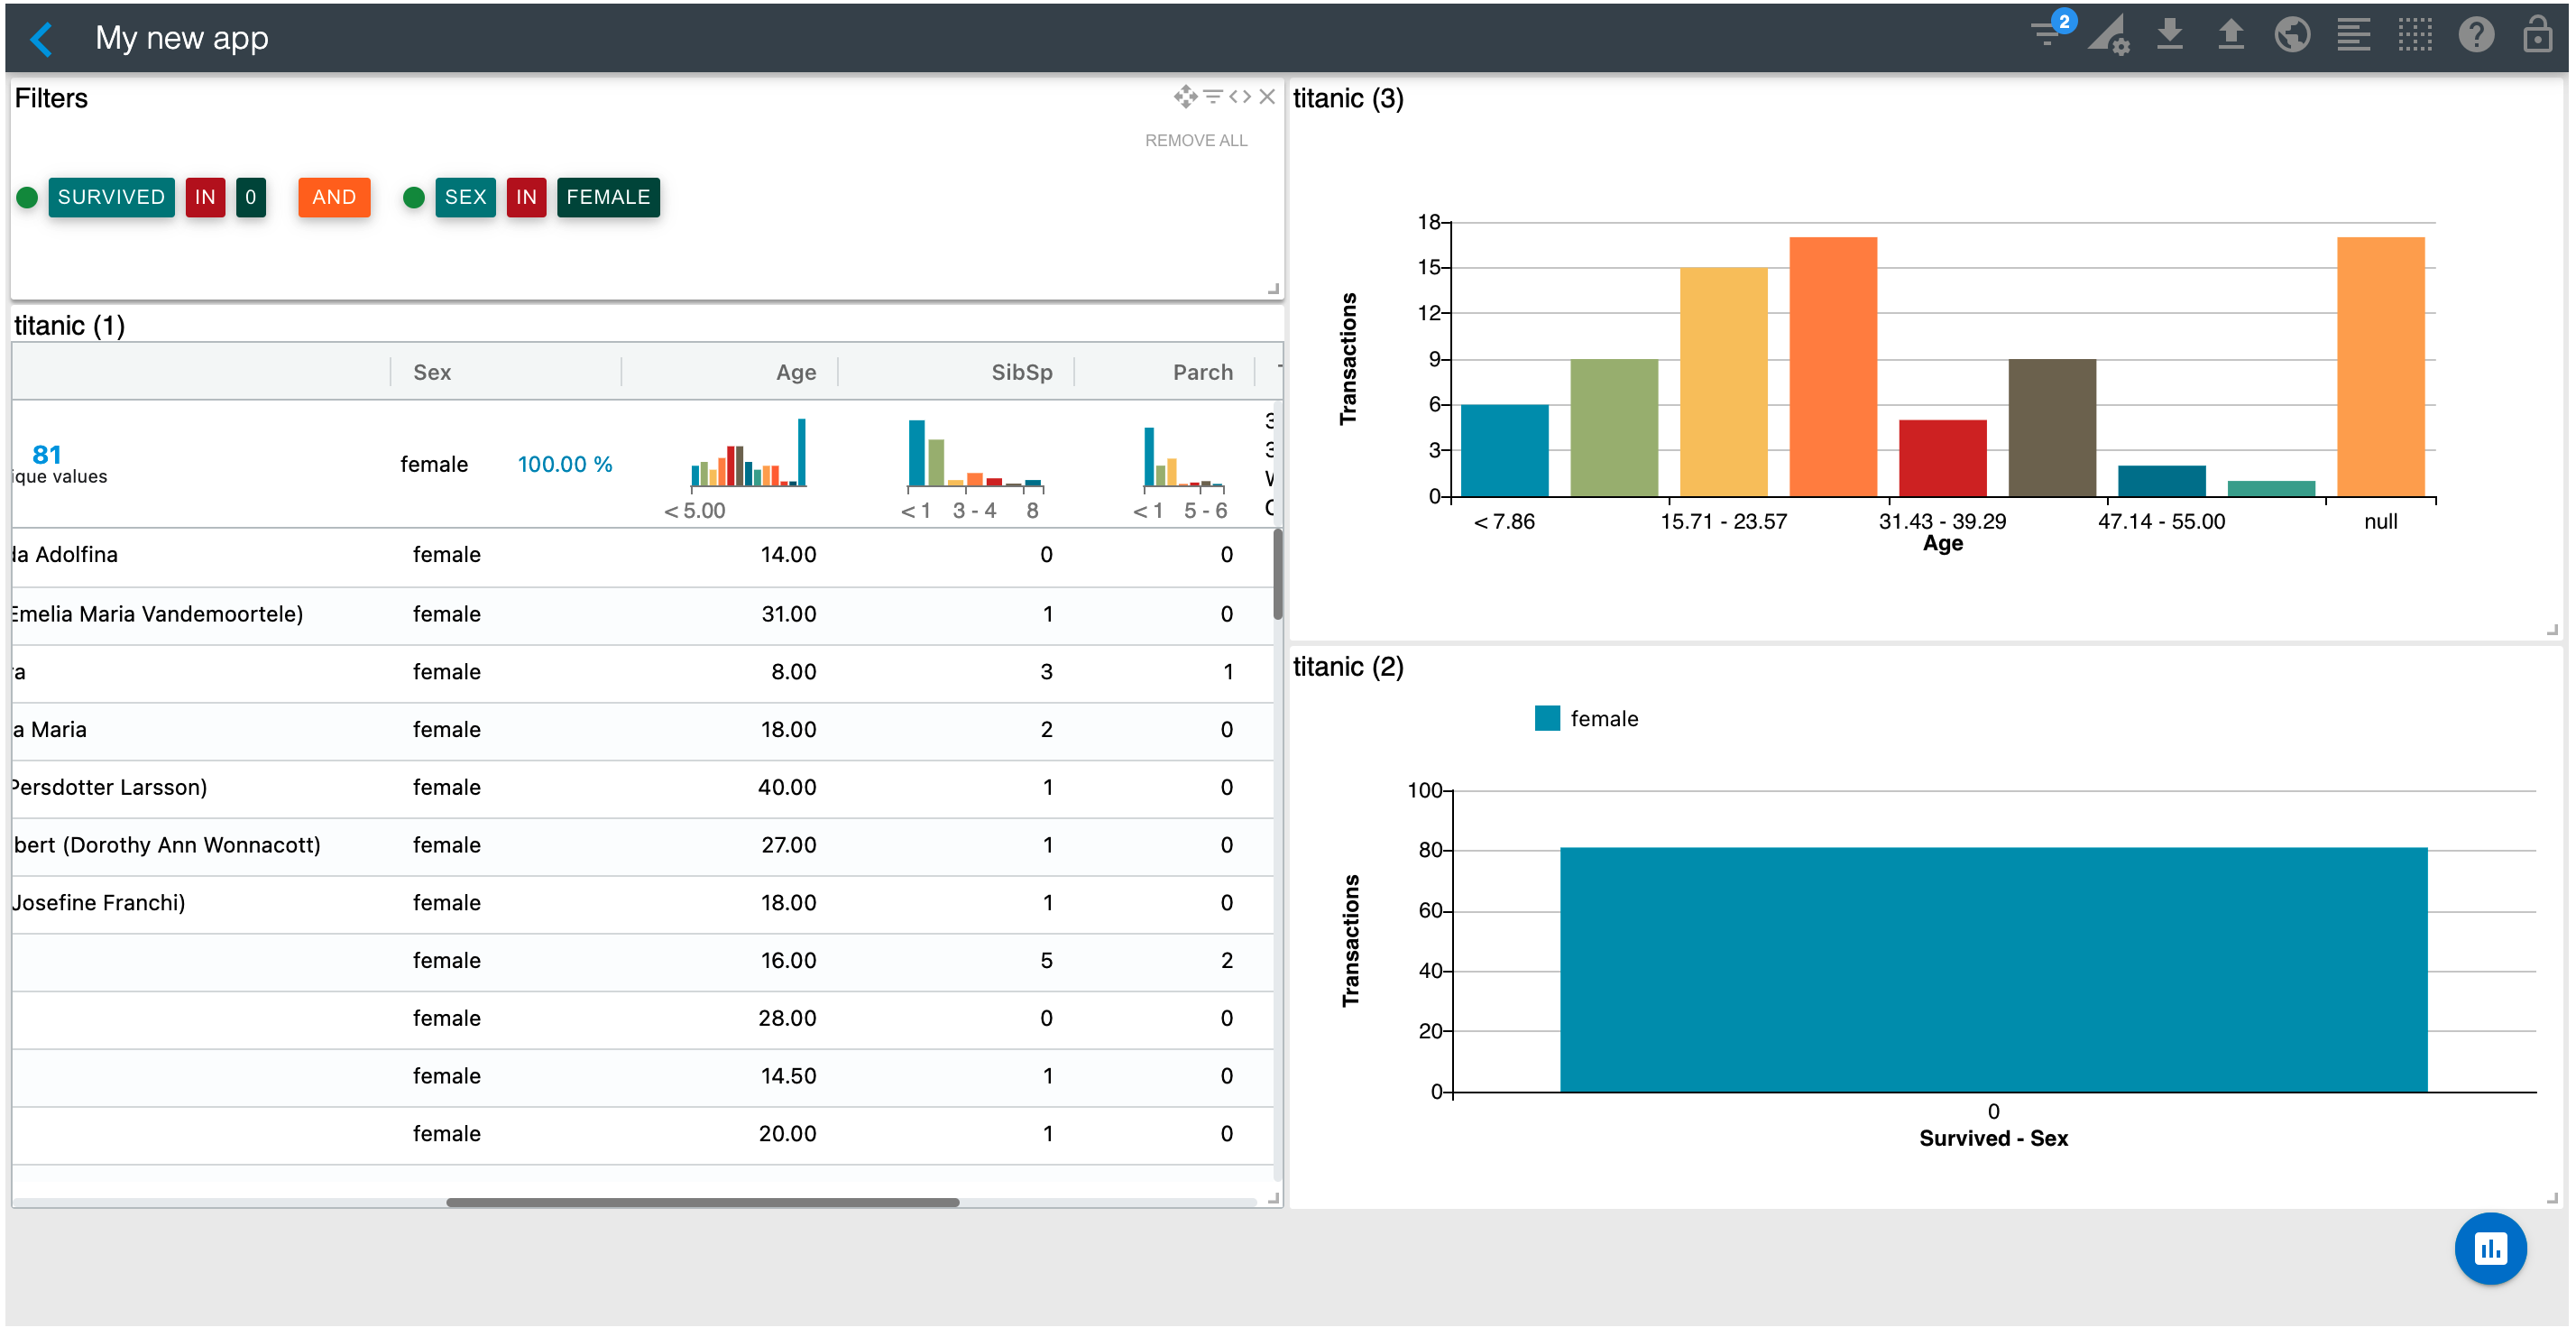This screenshot has width=2576, height=1337.
Task: Click the SibSp column header
Action: pos(1021,373)
